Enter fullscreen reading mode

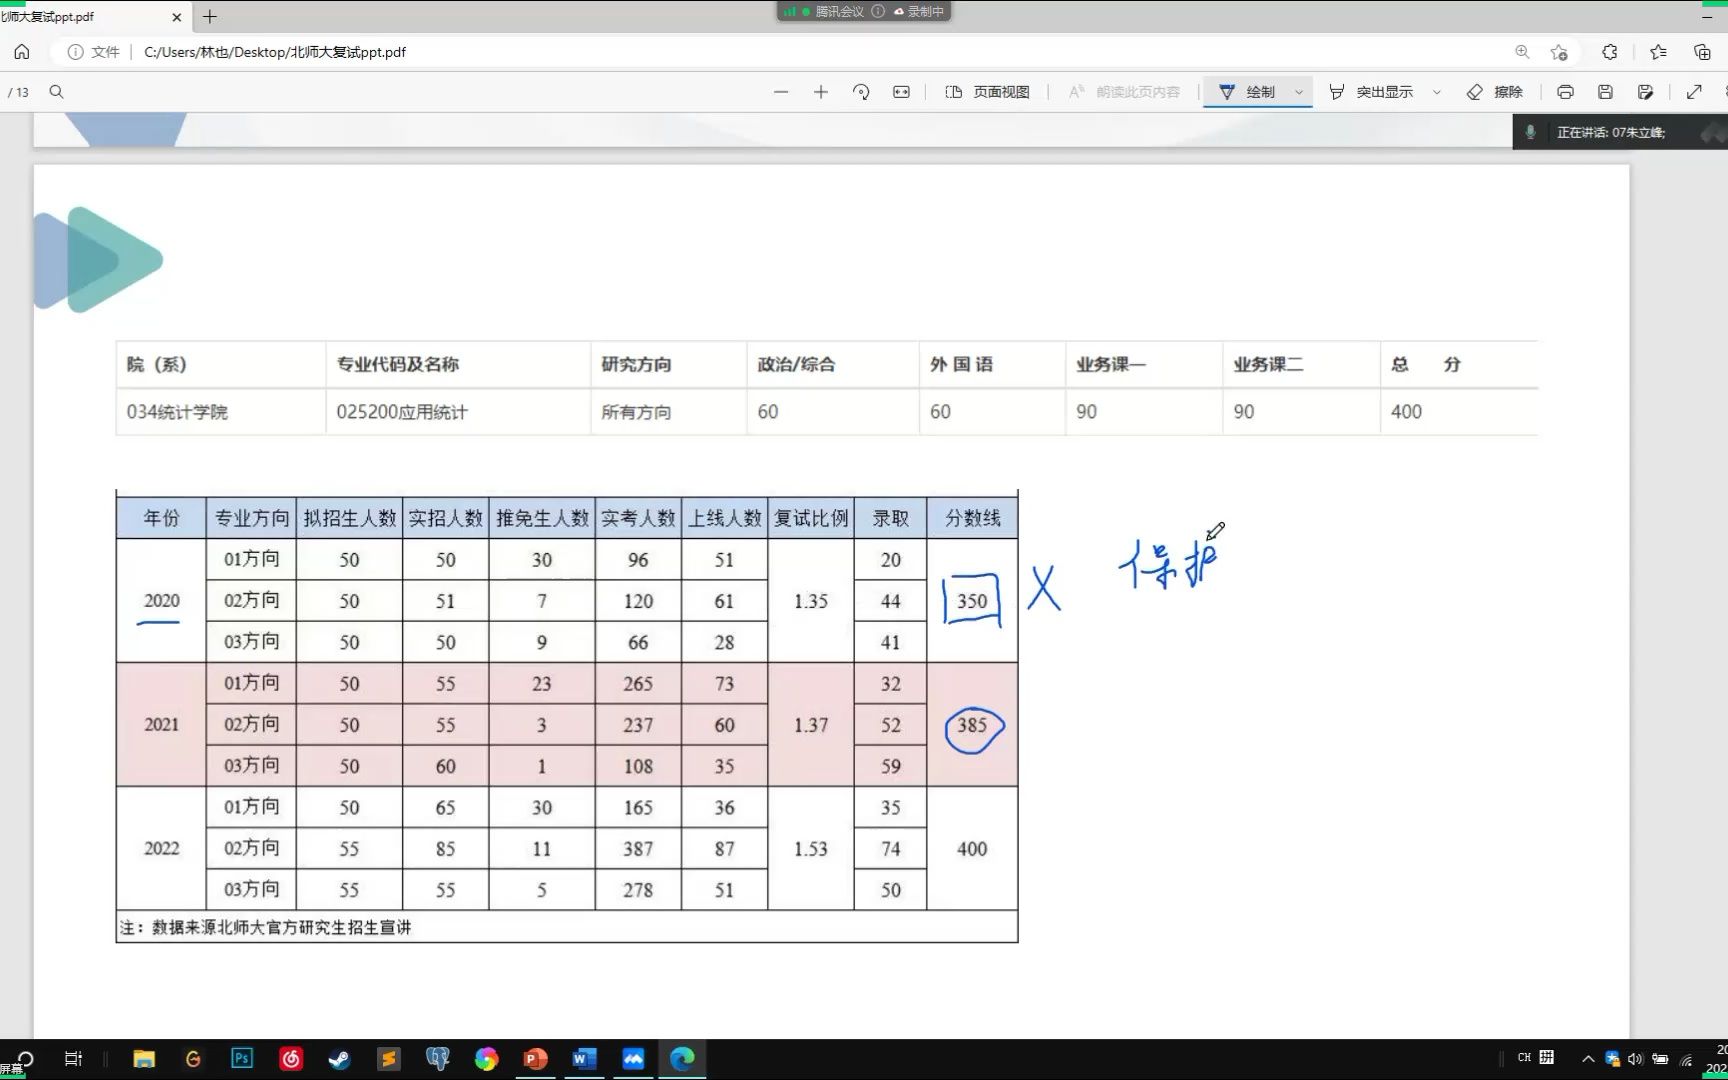1693,91
